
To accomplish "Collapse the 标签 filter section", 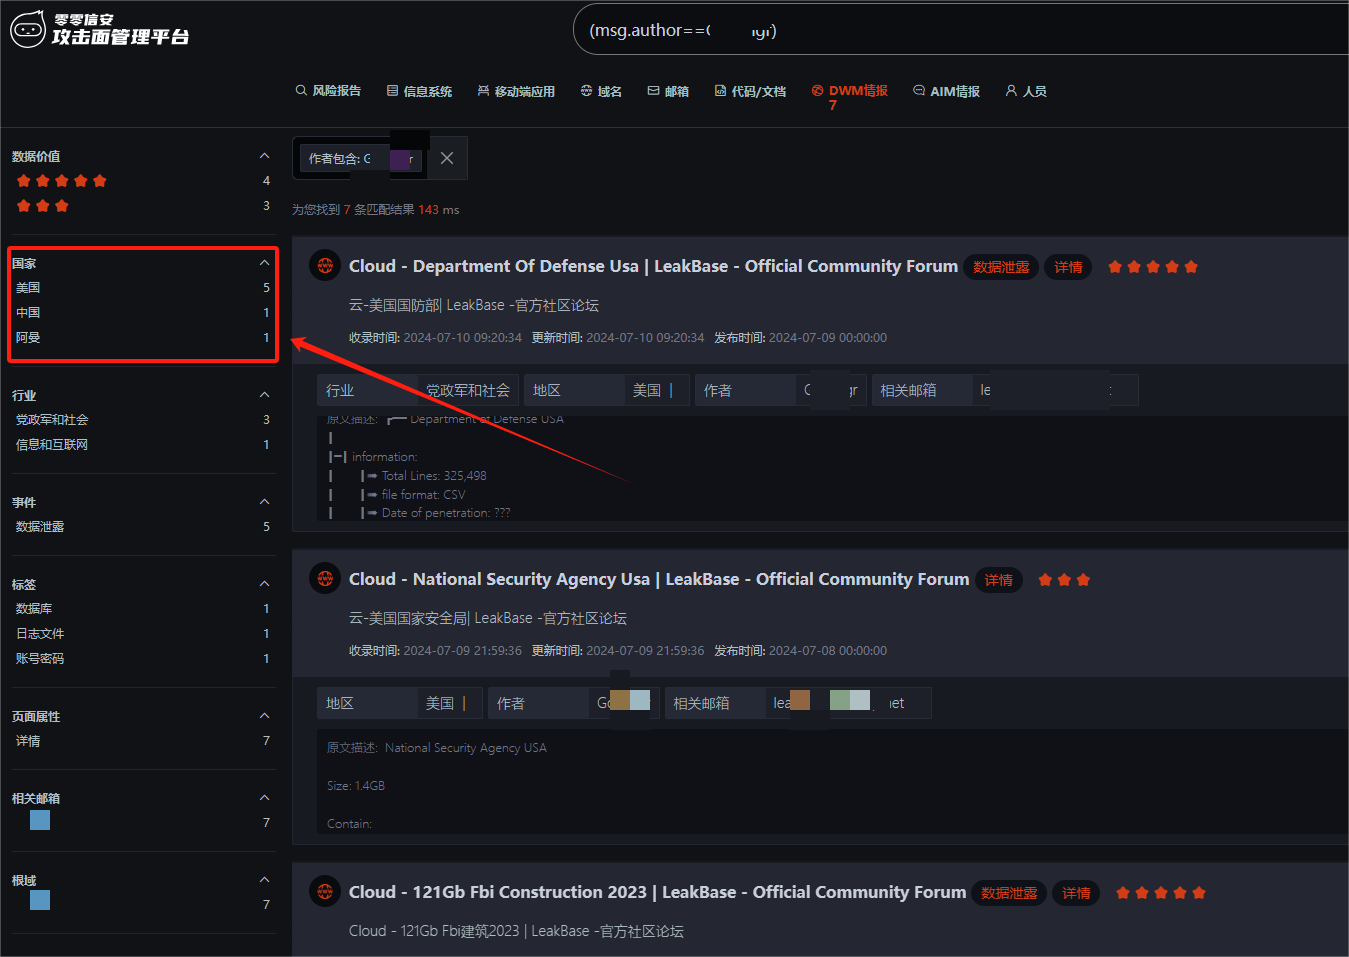I will (x=264, y=584).
